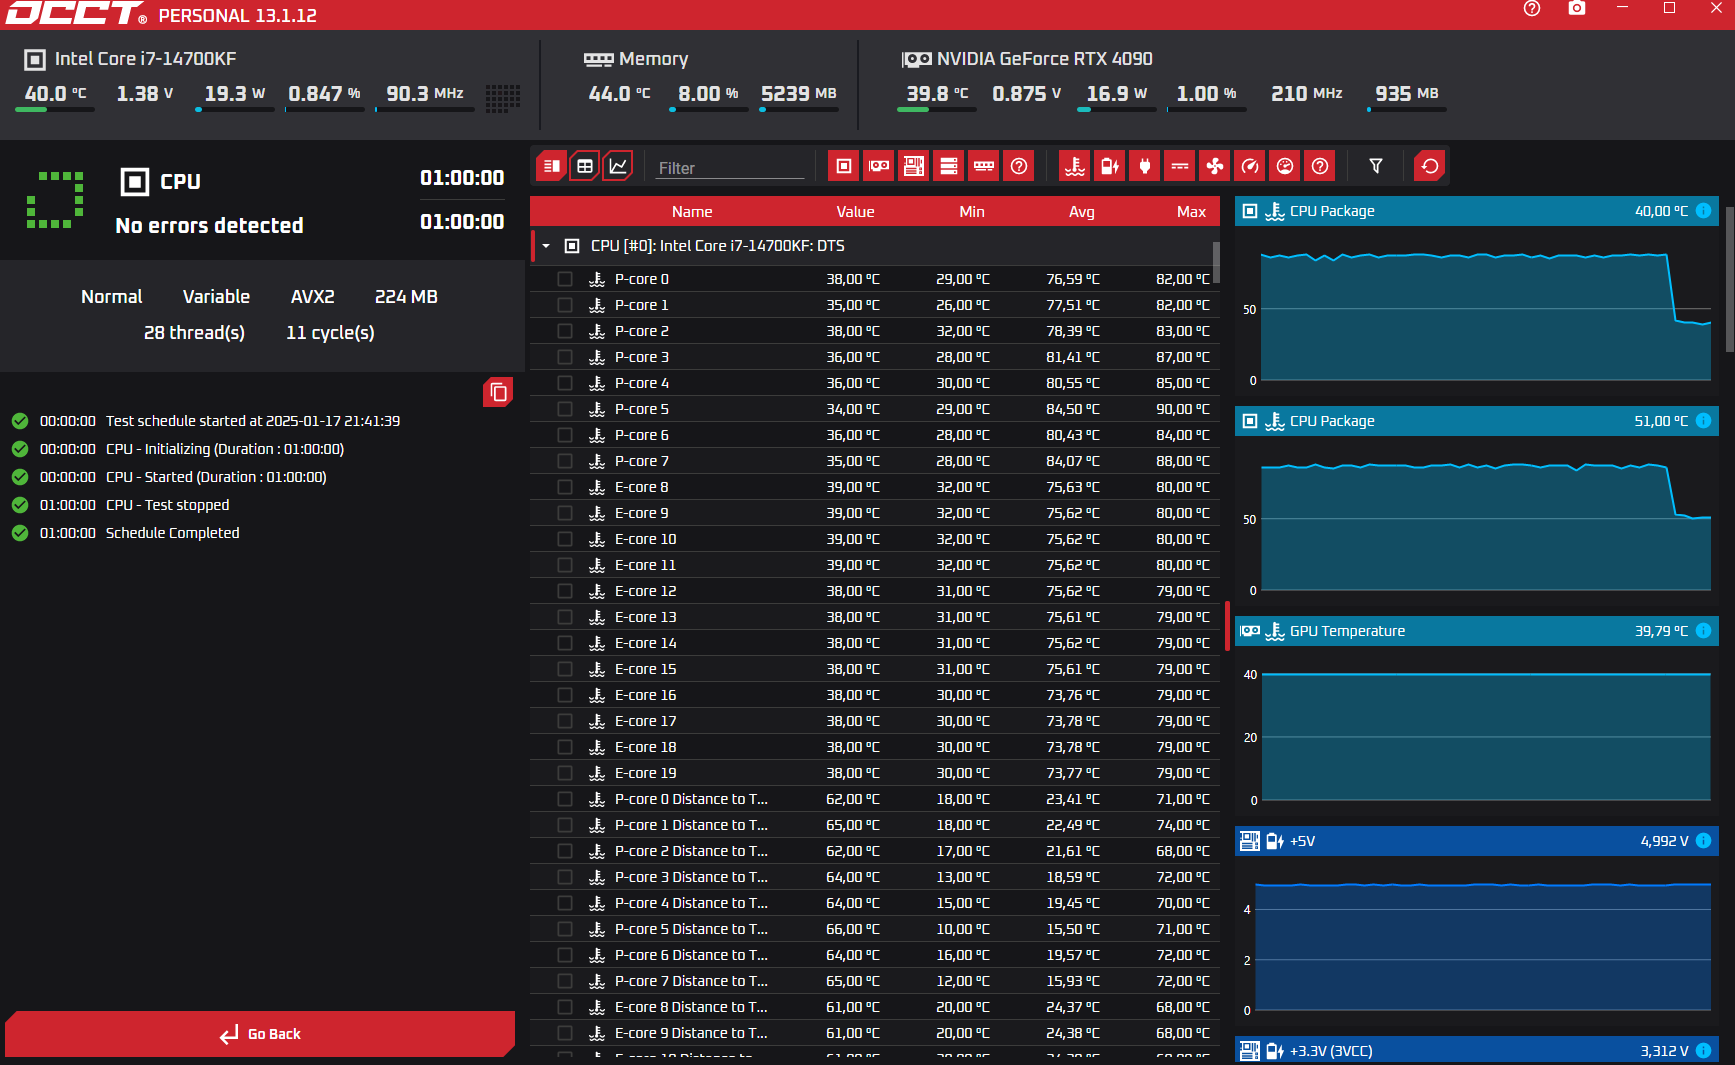Open the hardware question-mark filter icon

pos(1019,166)
